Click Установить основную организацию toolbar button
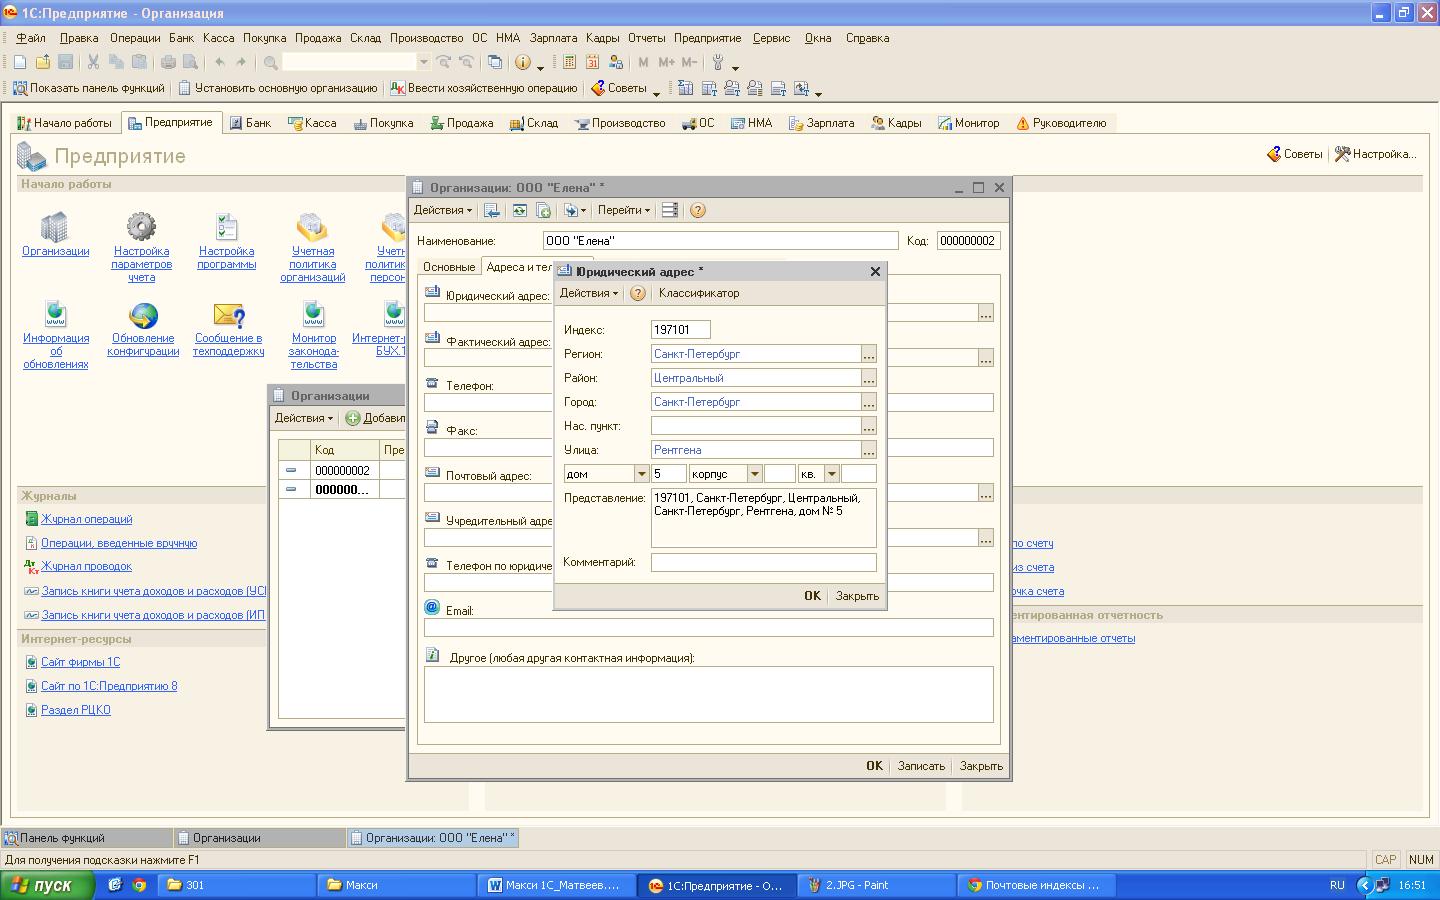The height and width of the screenshot is (900, 1440). (x=278, y=88)
